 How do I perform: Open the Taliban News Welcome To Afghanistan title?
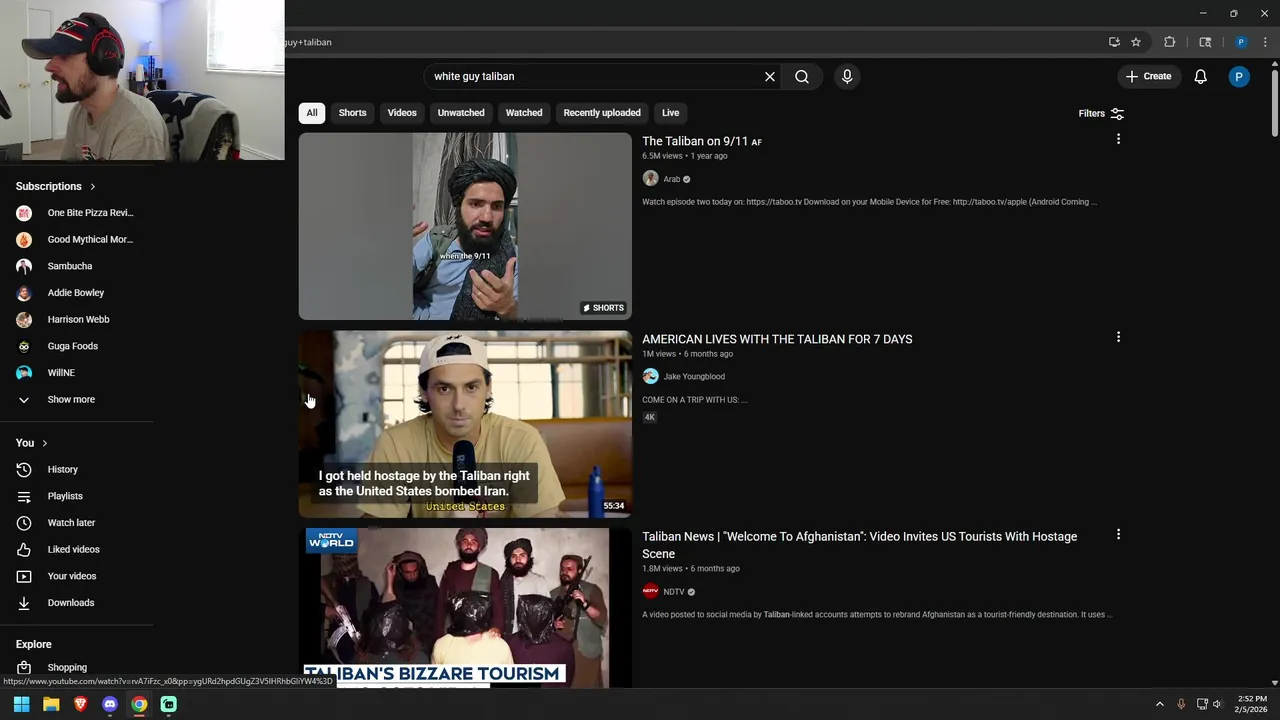(860, 545)
